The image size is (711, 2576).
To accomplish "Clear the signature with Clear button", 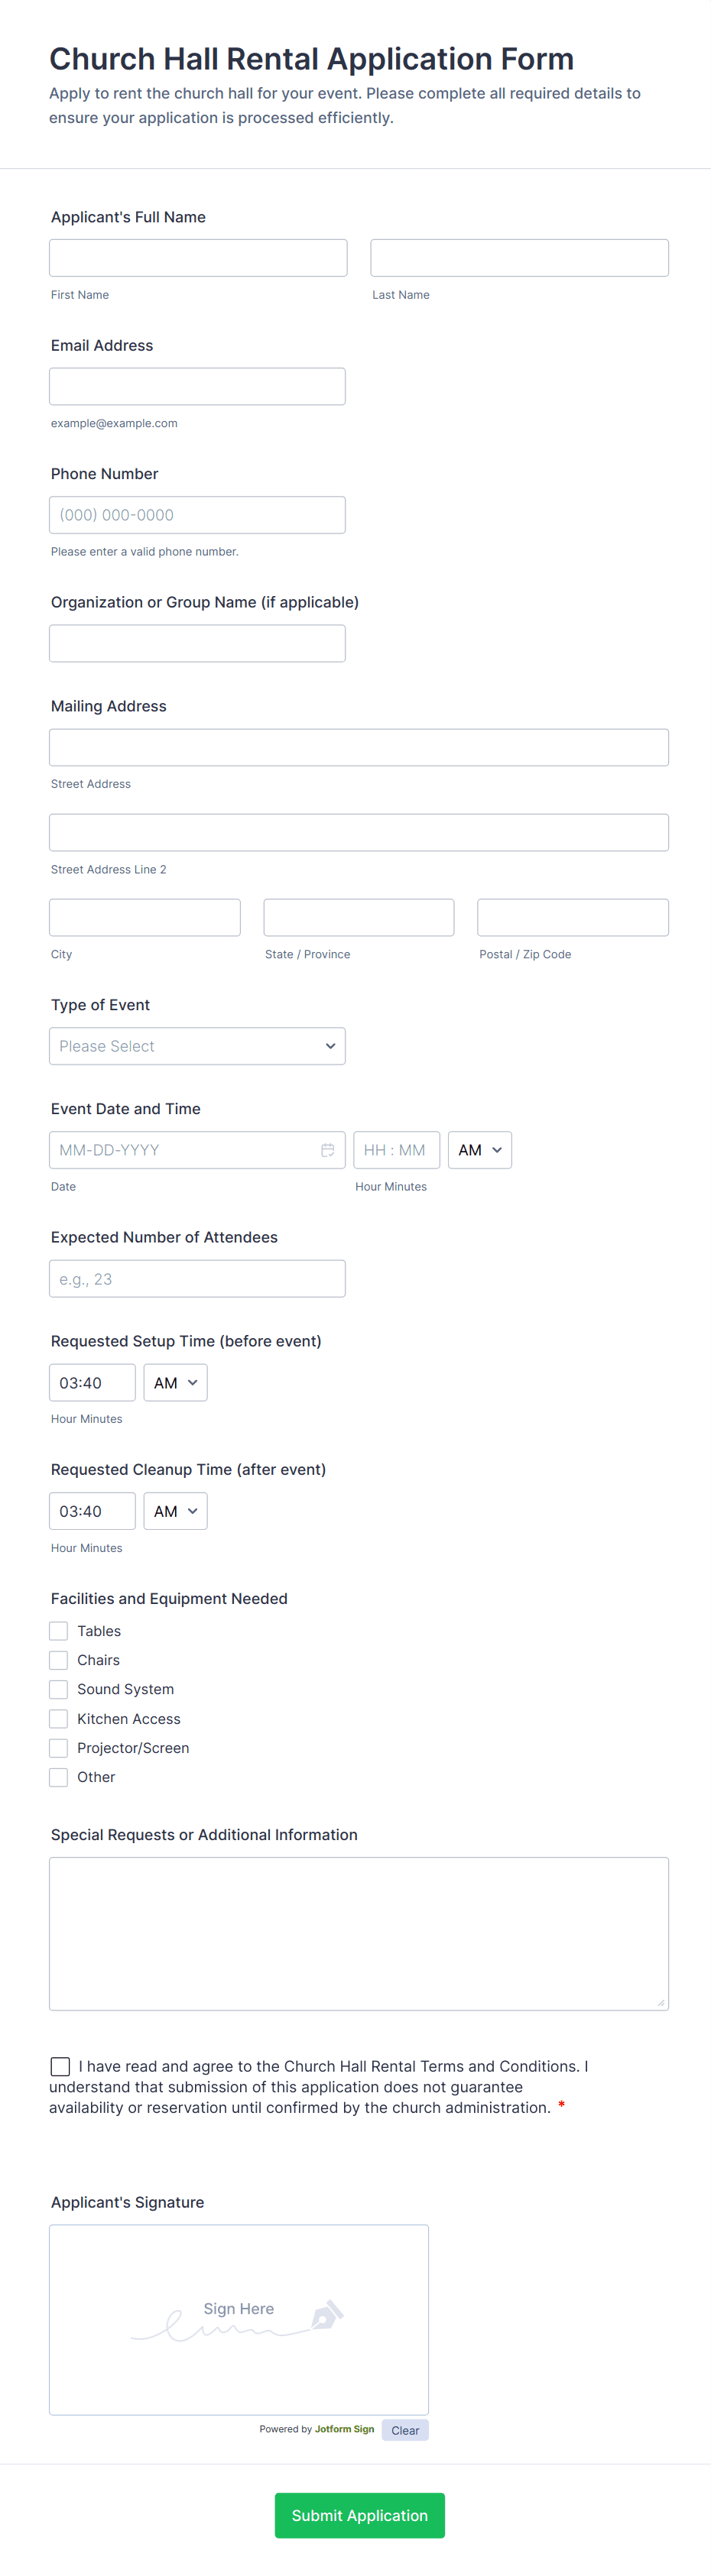I will [405, 2430].
